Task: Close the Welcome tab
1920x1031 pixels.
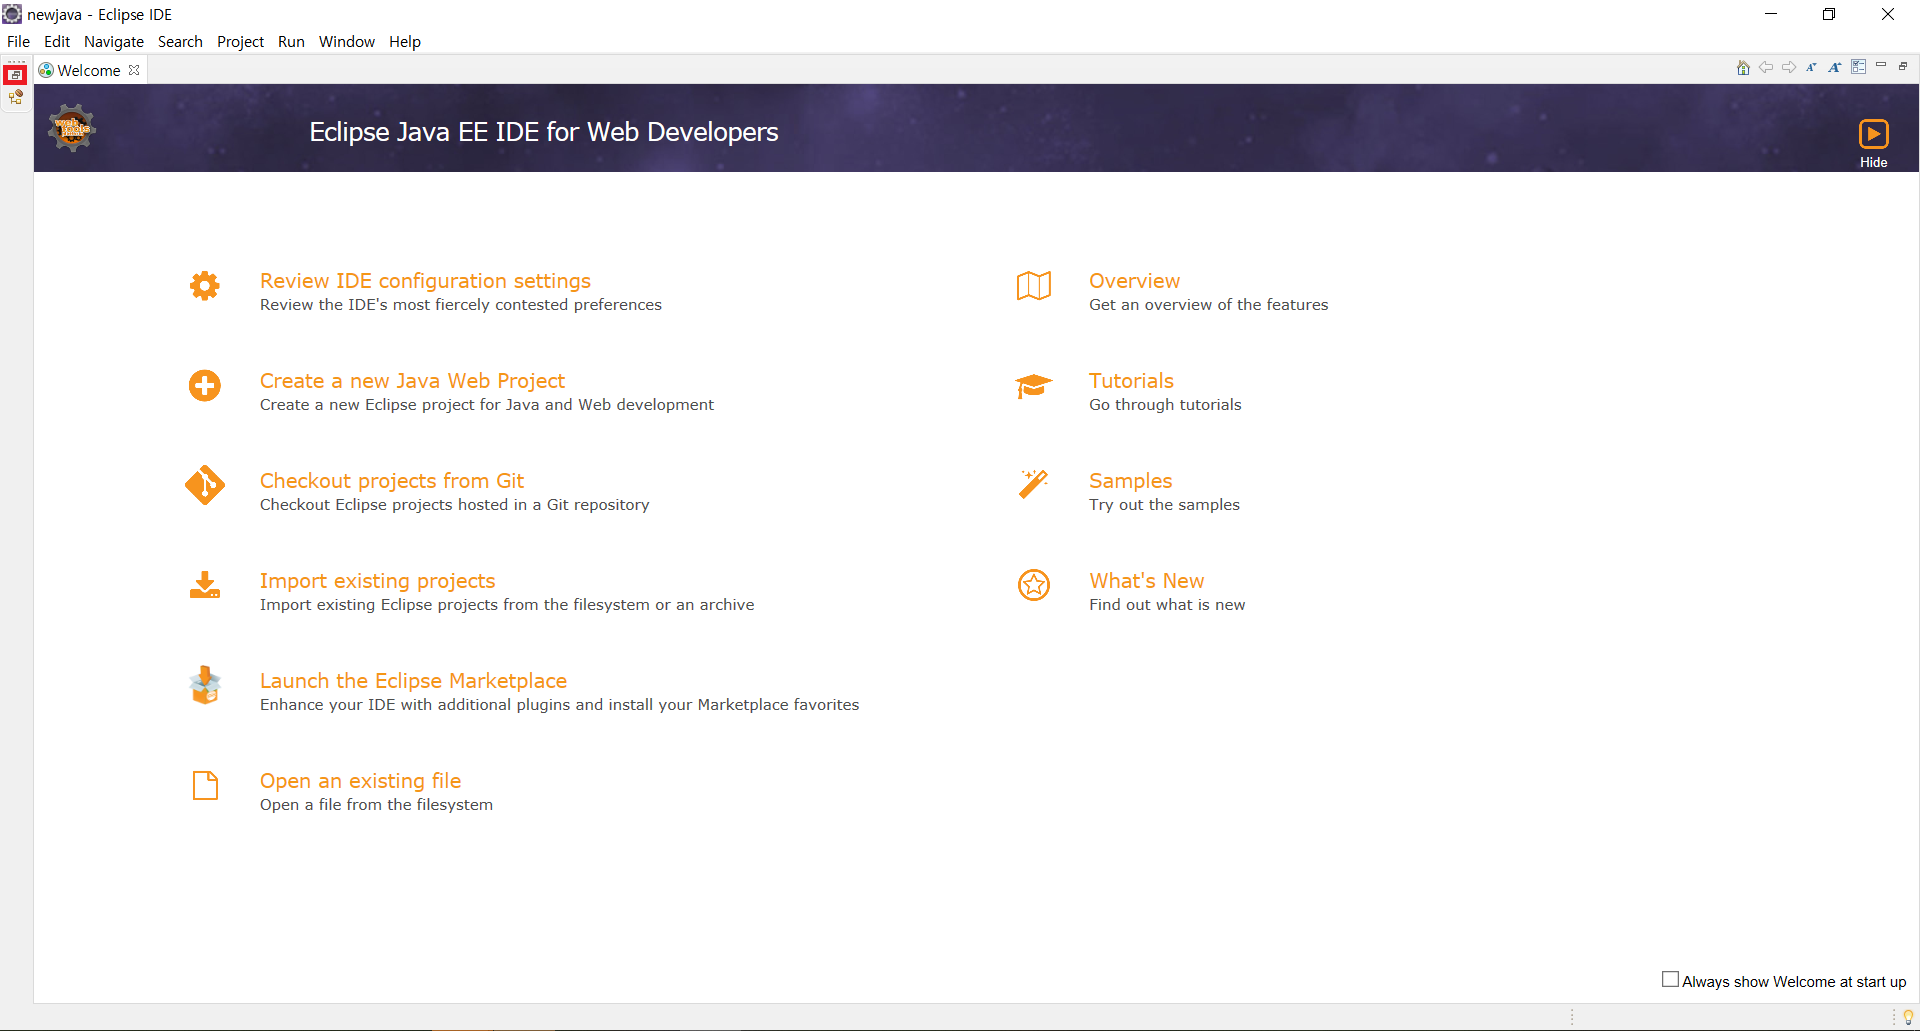Action: tap(134, 70)
